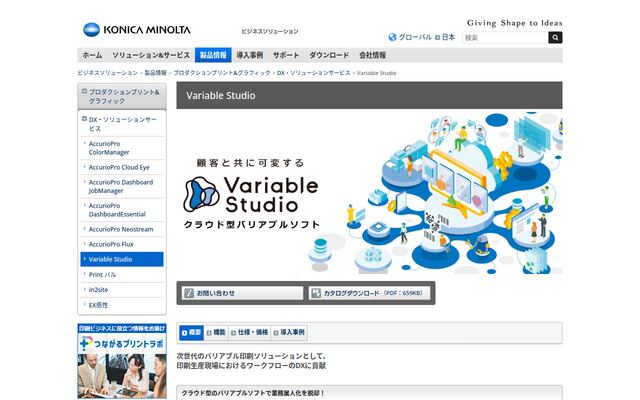
Task: Select AccurioPro Flux in sidebar
Action: pyautogui.click(x=122, y=244)
